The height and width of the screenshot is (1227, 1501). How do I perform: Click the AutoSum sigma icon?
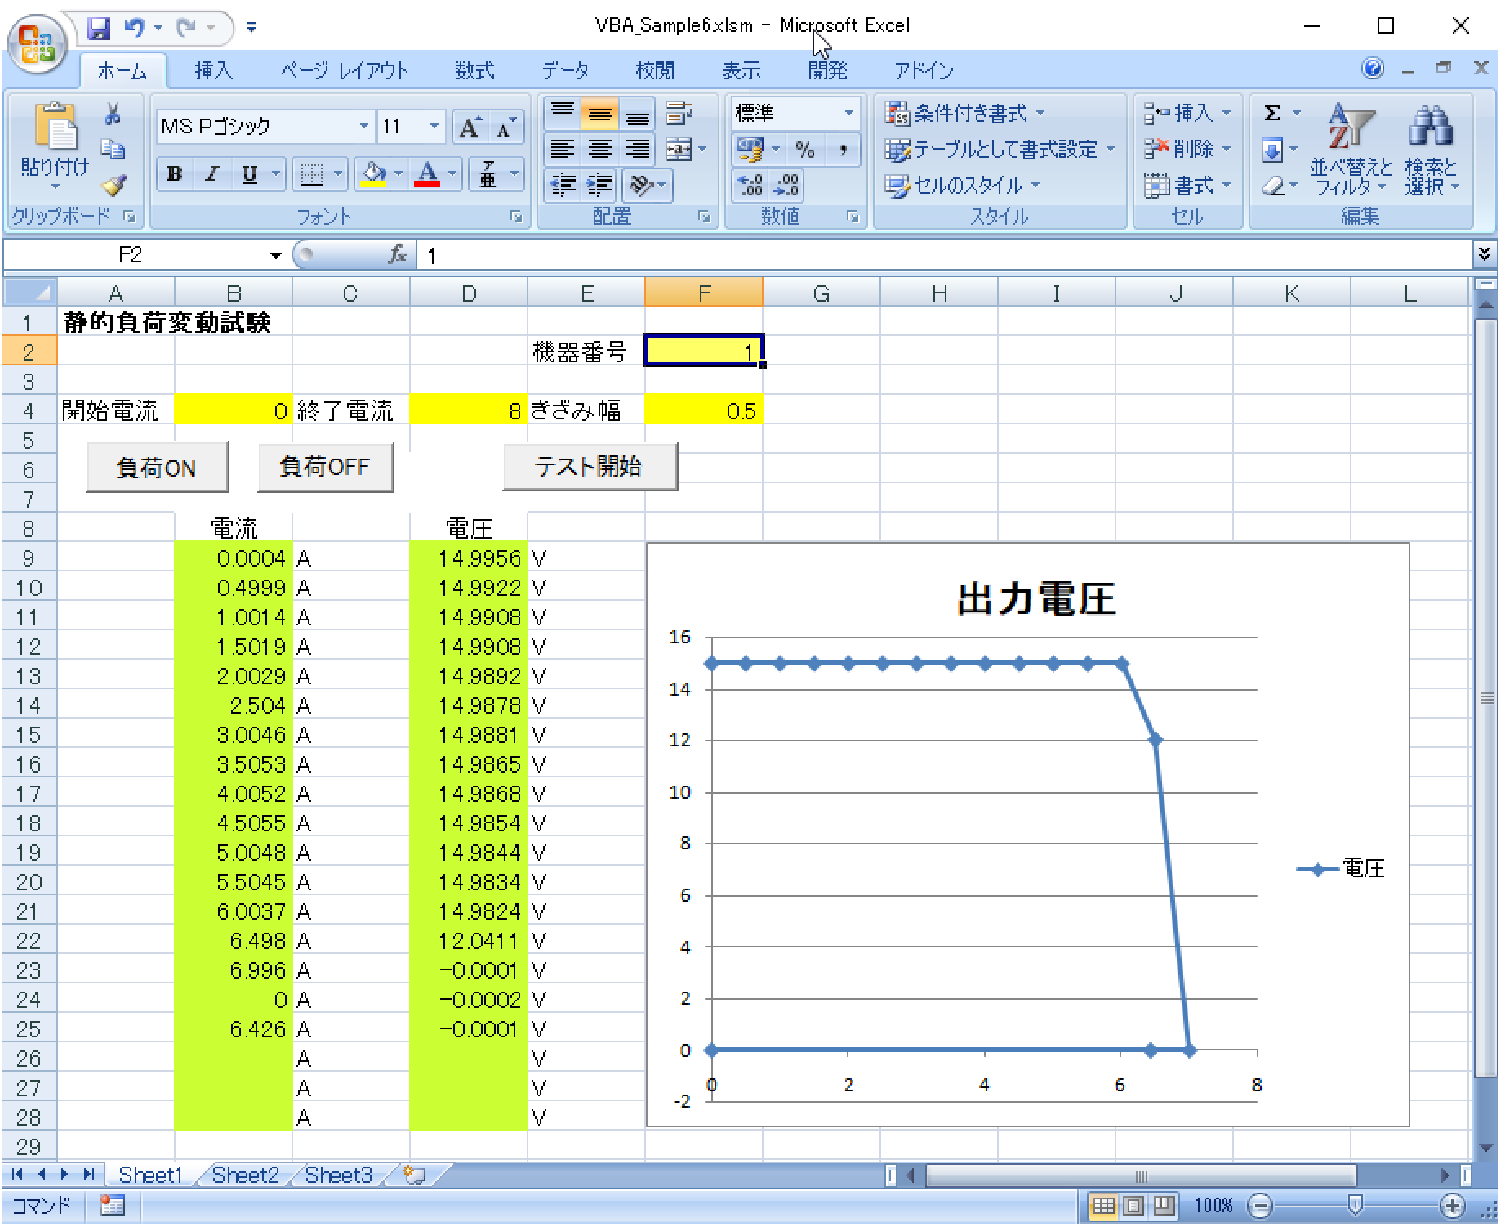tap(1272, 113)
